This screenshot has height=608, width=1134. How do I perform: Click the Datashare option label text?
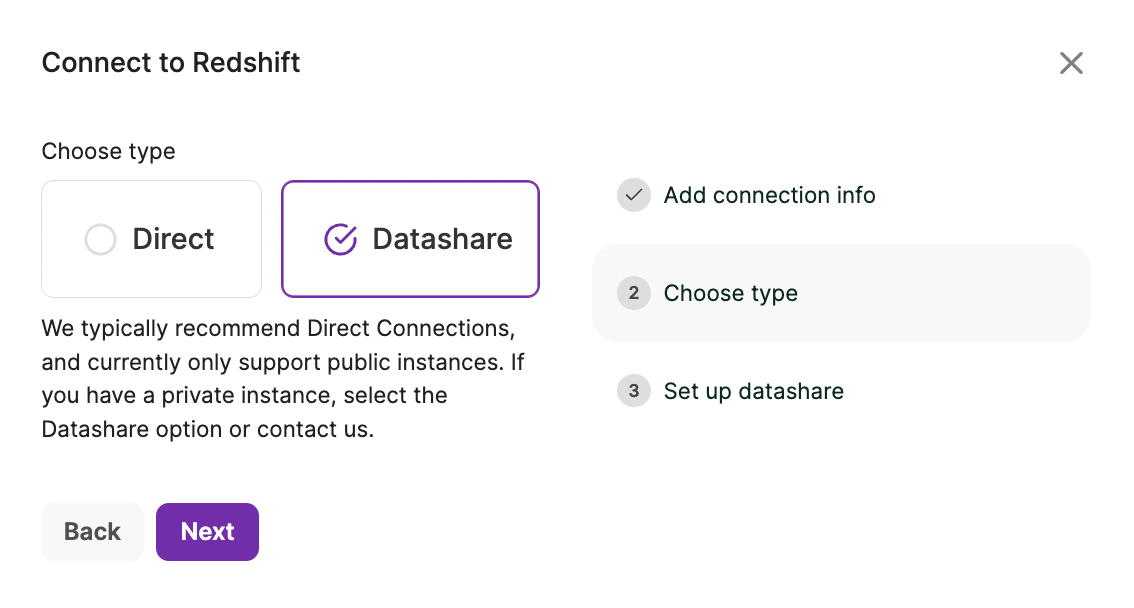pyautogui.click(x=442, y=240)
